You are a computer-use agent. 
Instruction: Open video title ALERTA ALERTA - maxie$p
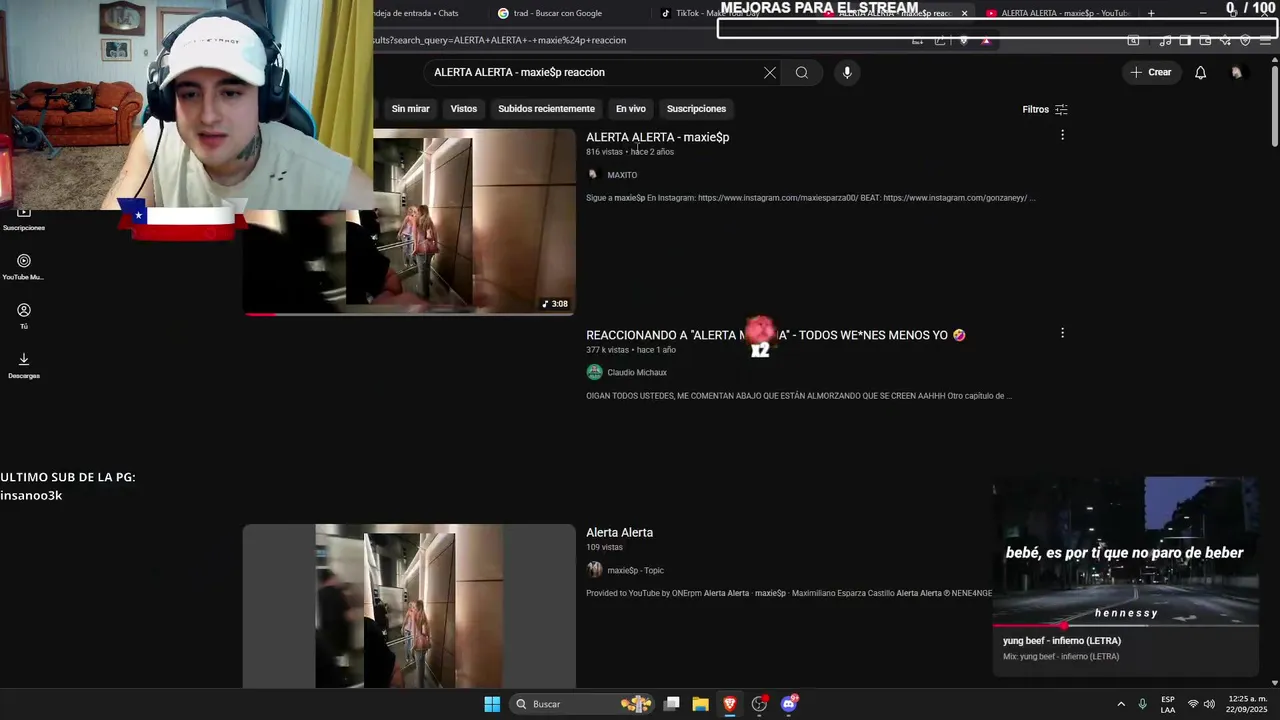657,137
